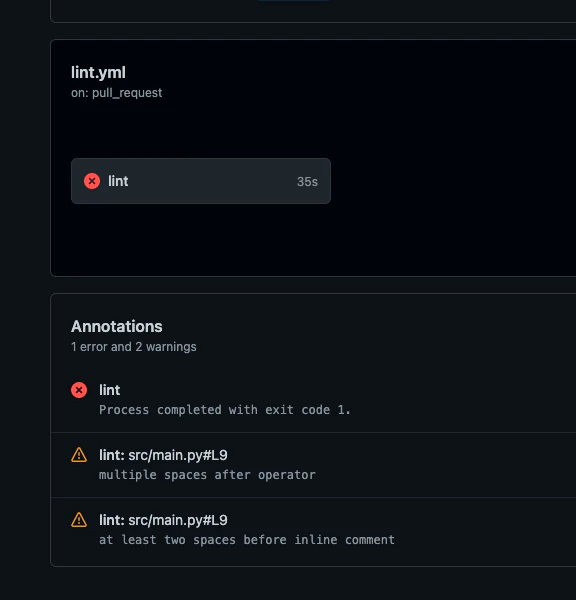Open src/main.py#L9 link for inline comment warning

[x=178, y=520]
